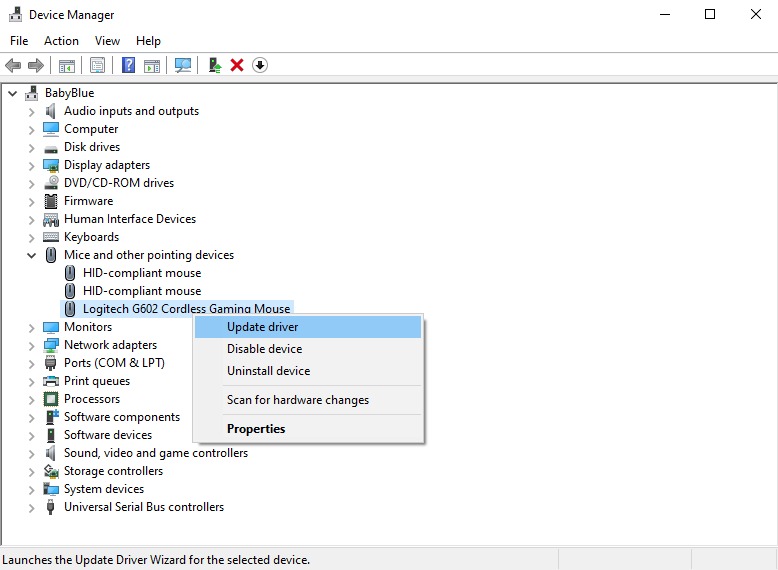
Task: Click the circled down-arrow toolbar icon
Action: coord(260,65)
